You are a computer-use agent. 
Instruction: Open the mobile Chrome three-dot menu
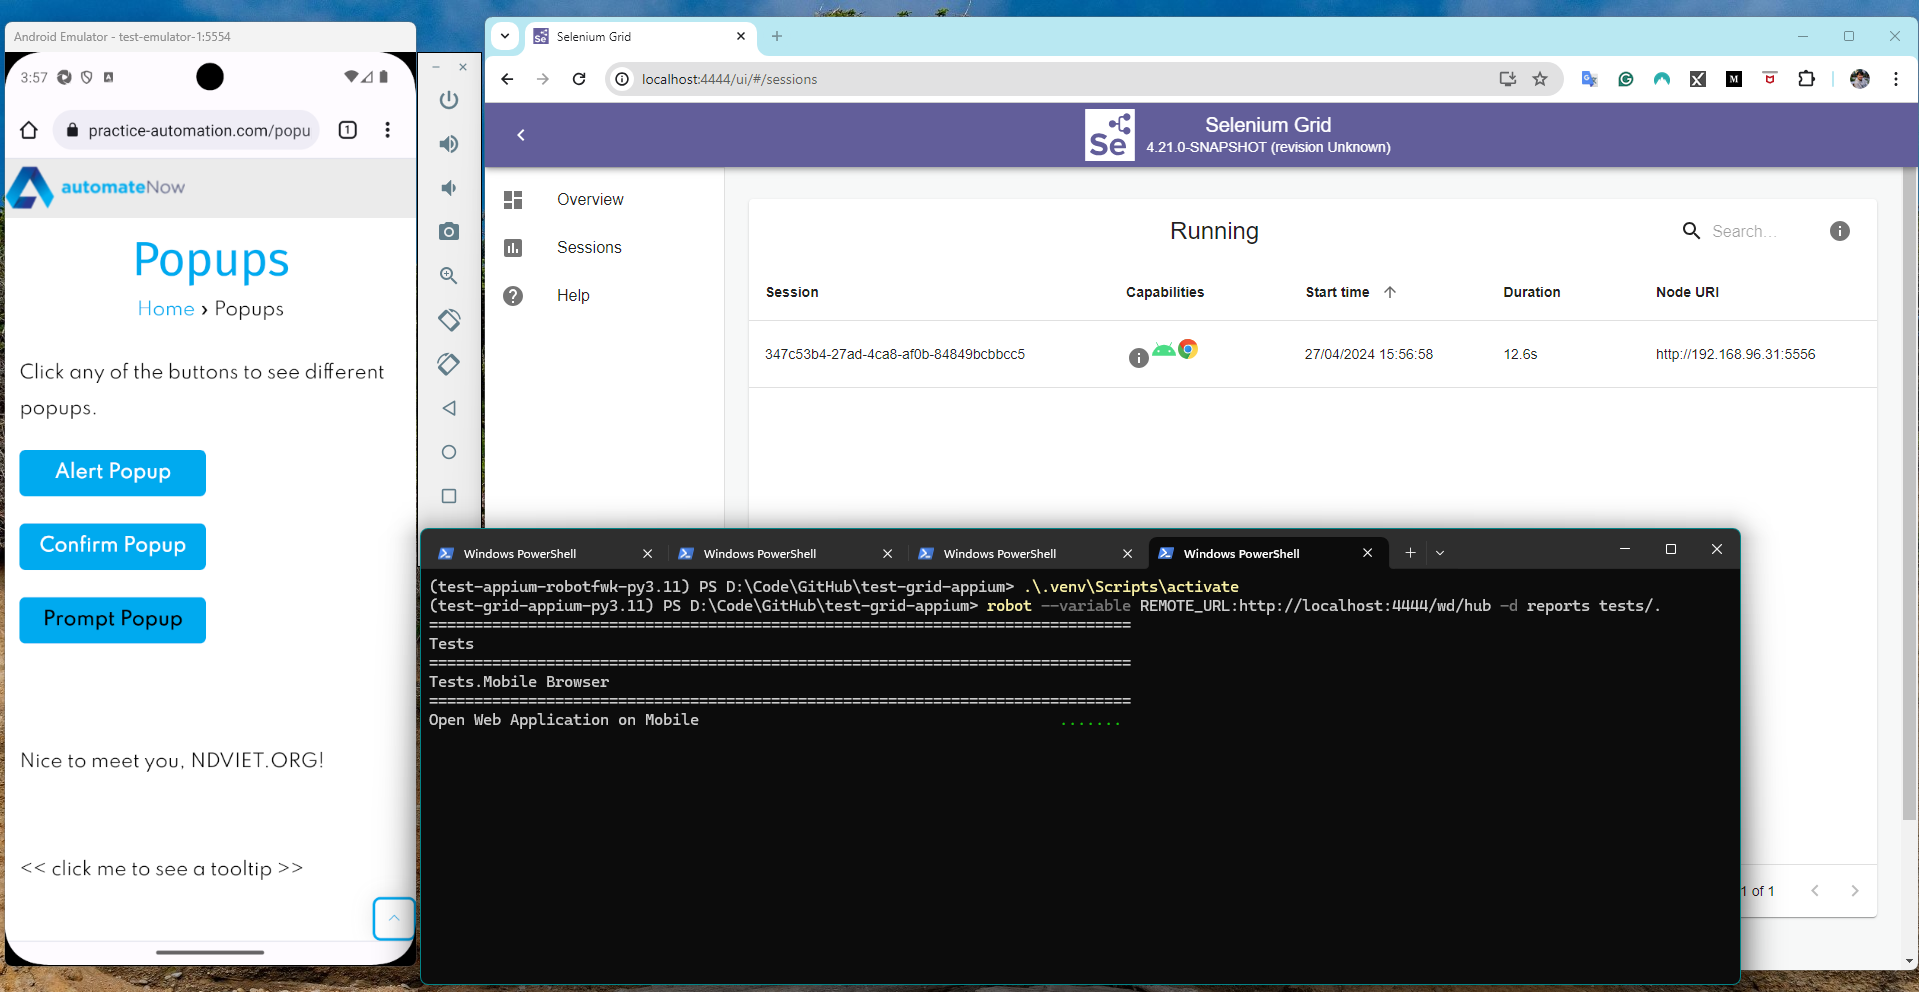point(388,130)
